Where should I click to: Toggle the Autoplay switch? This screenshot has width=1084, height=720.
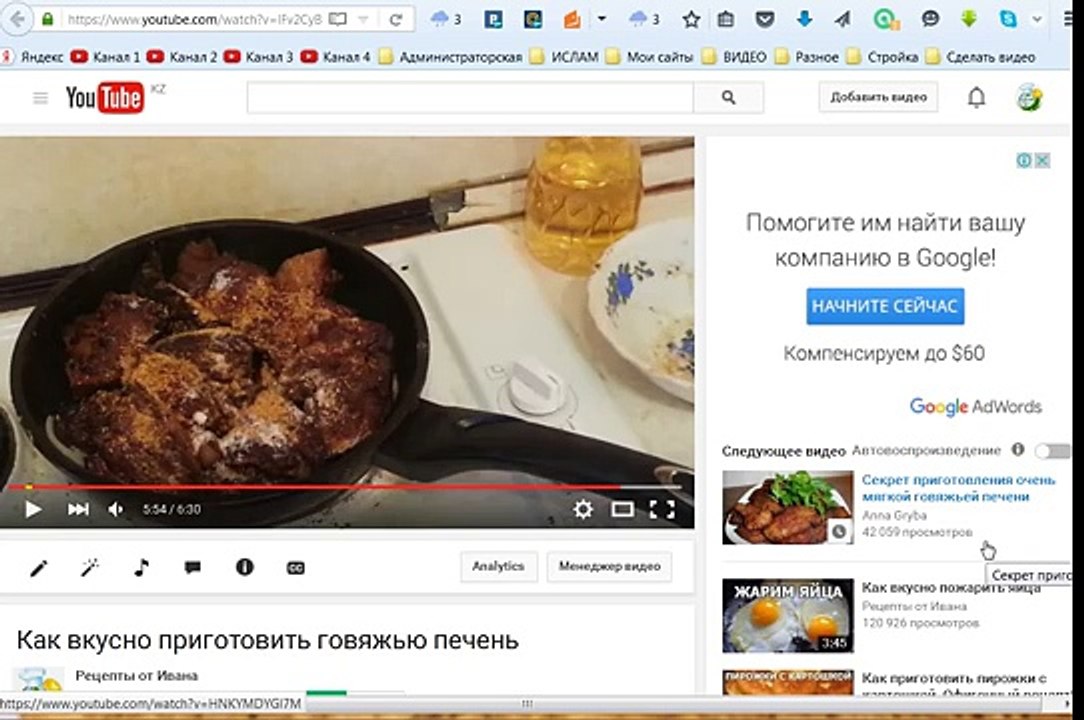(x=1052, y=451)
